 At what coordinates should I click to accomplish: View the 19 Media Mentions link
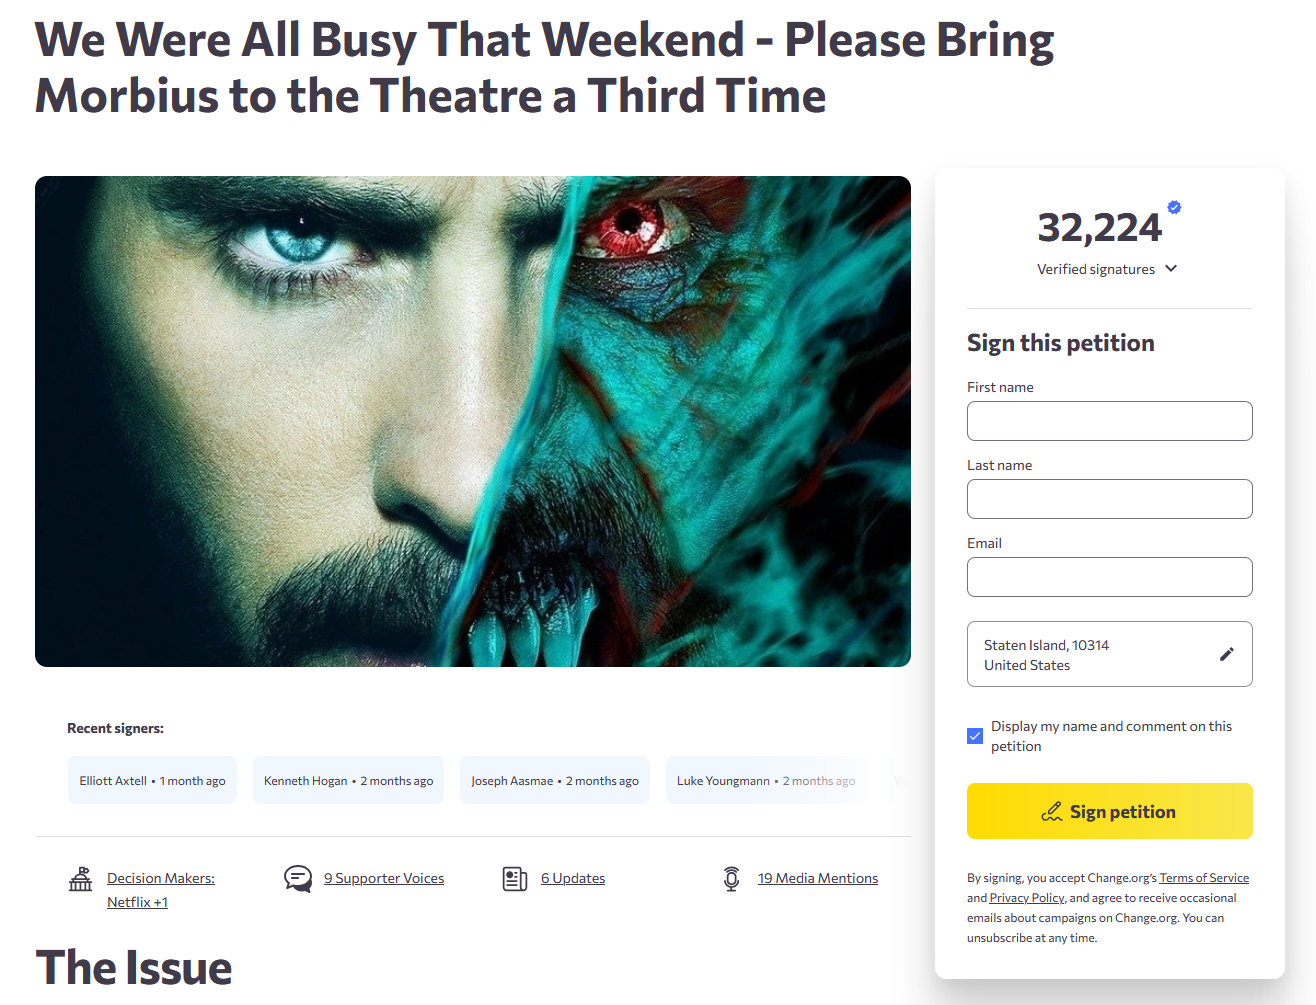click(818, 878)
